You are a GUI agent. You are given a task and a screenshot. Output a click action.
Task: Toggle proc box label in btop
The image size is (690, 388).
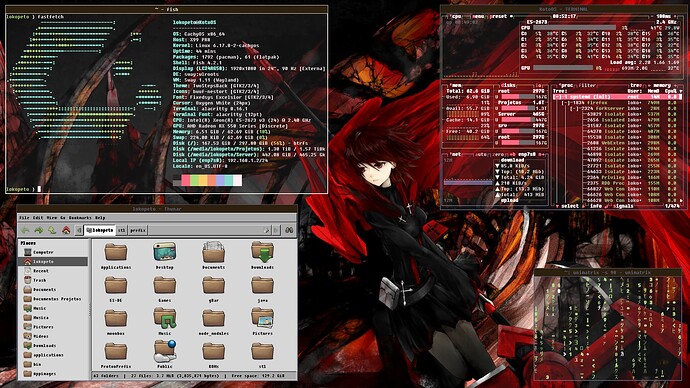pos(565,85)
